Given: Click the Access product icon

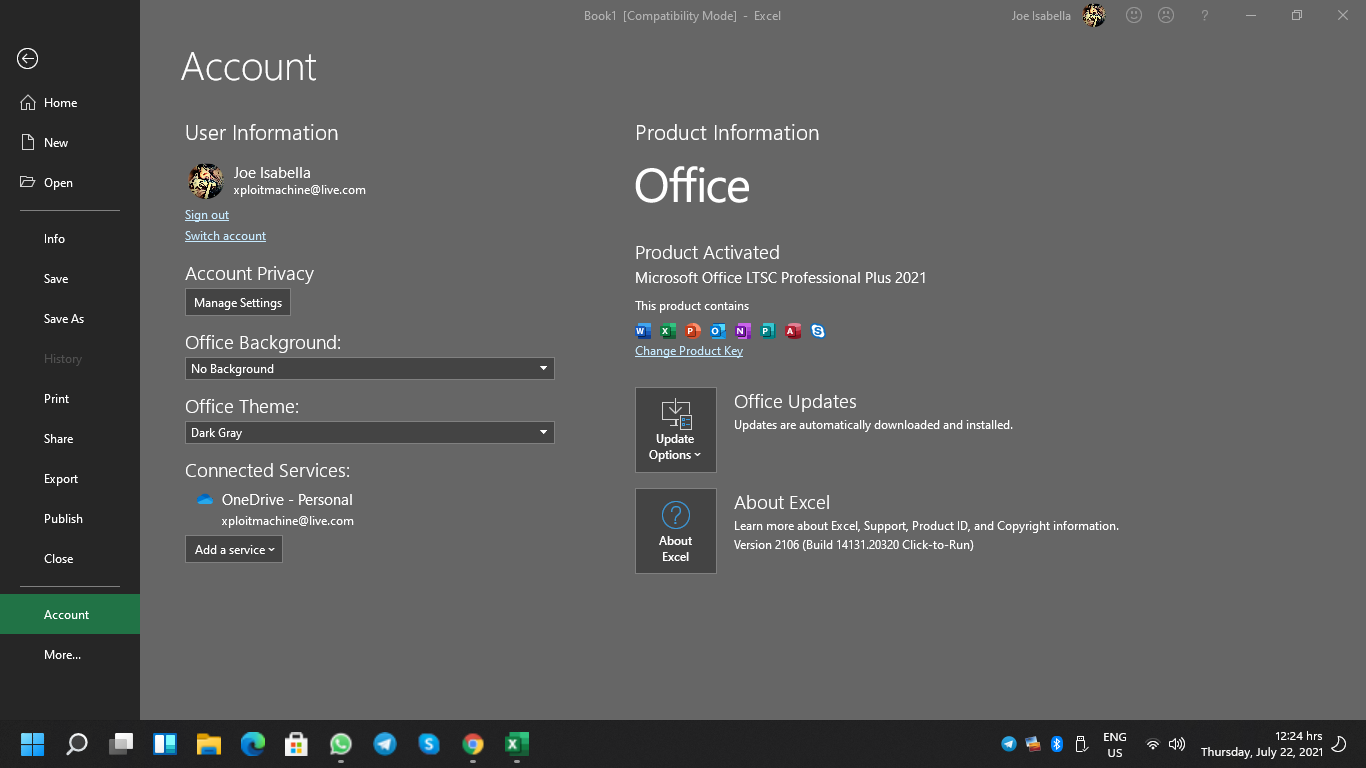Looking at the screenshot, I should point(793,331).
